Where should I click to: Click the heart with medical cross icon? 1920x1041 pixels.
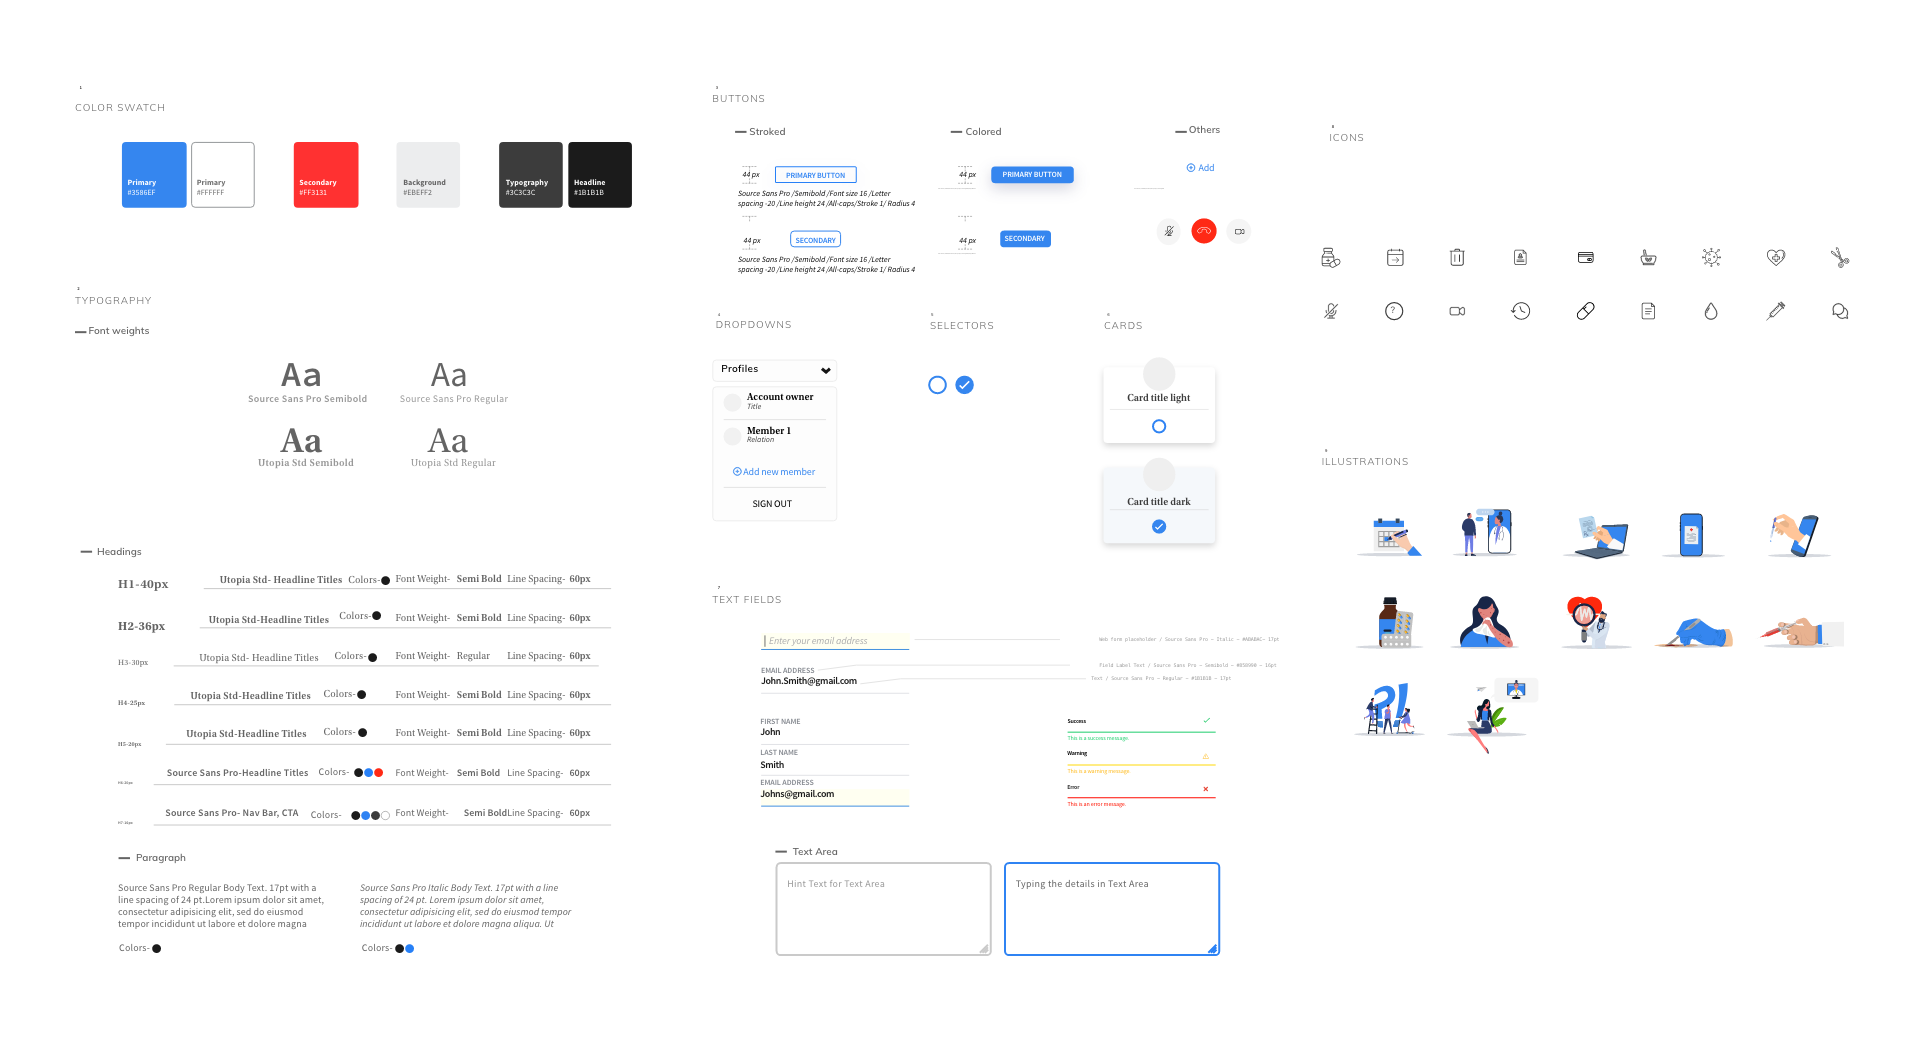coord(1776,257)
